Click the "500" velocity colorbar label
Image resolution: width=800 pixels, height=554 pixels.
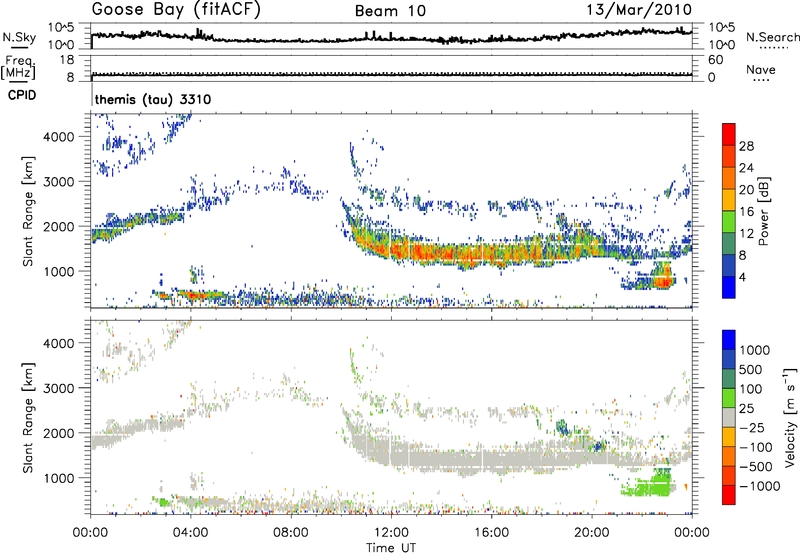[x=750, y=369]
